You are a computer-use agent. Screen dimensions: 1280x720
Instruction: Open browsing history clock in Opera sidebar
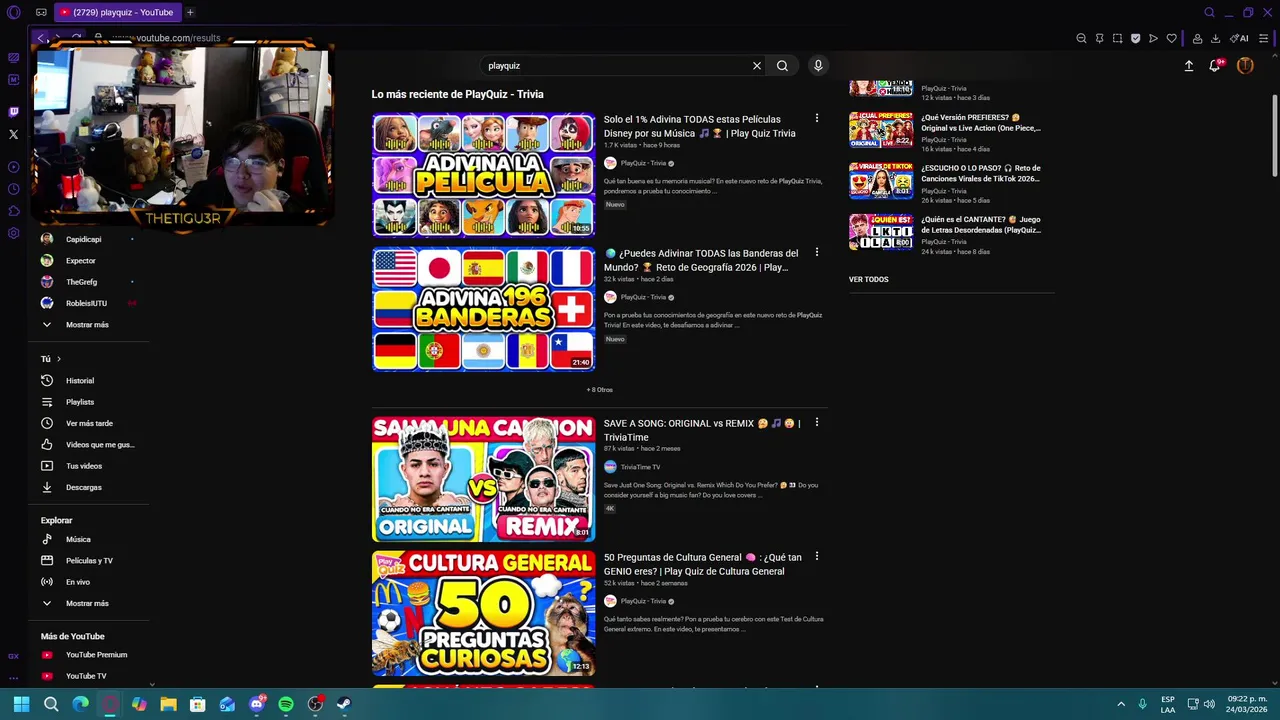point(13,189)
